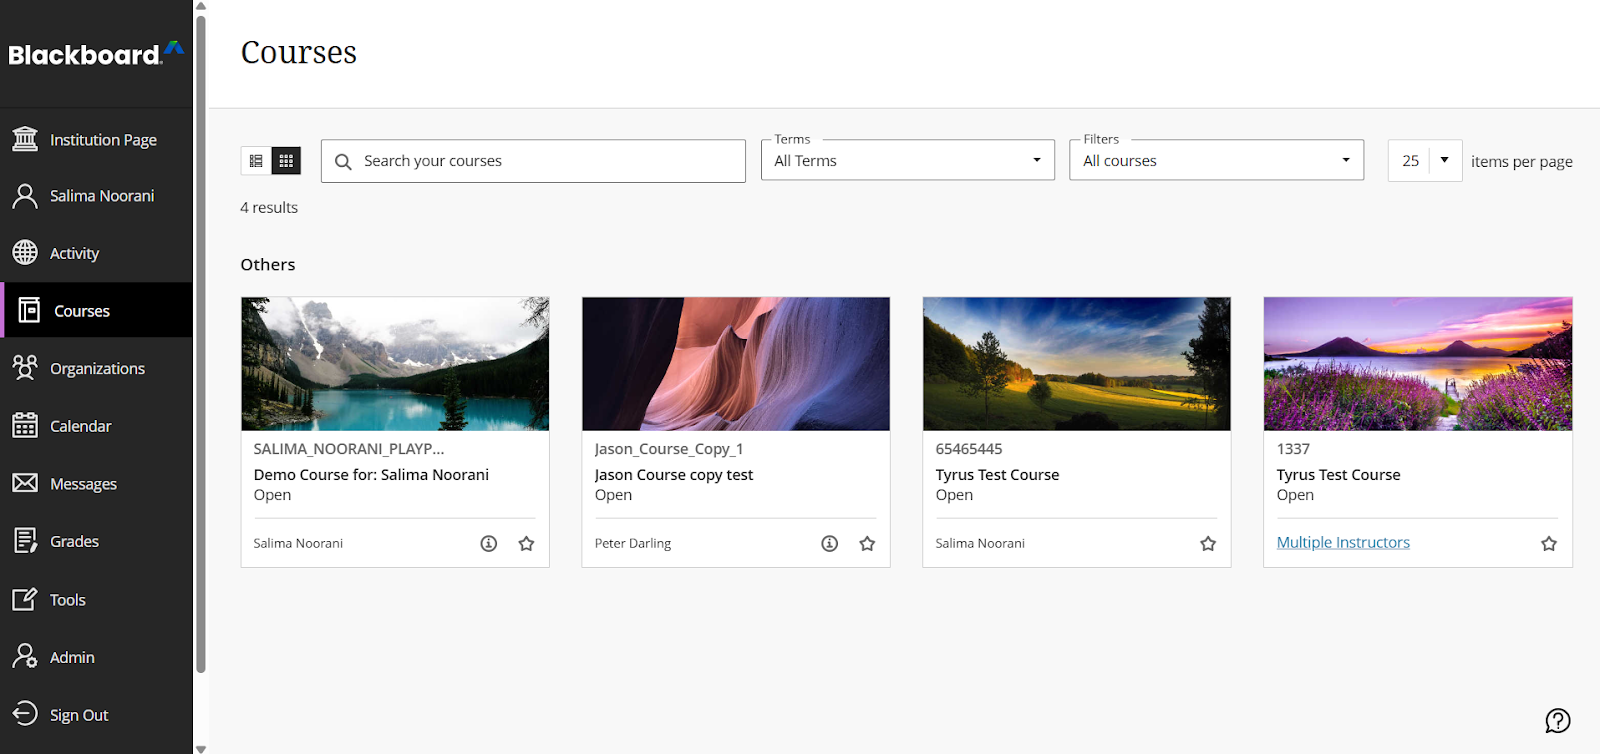Click the Peter Darling instructor name
The image size is (1600, 754).
coord(633,543)
